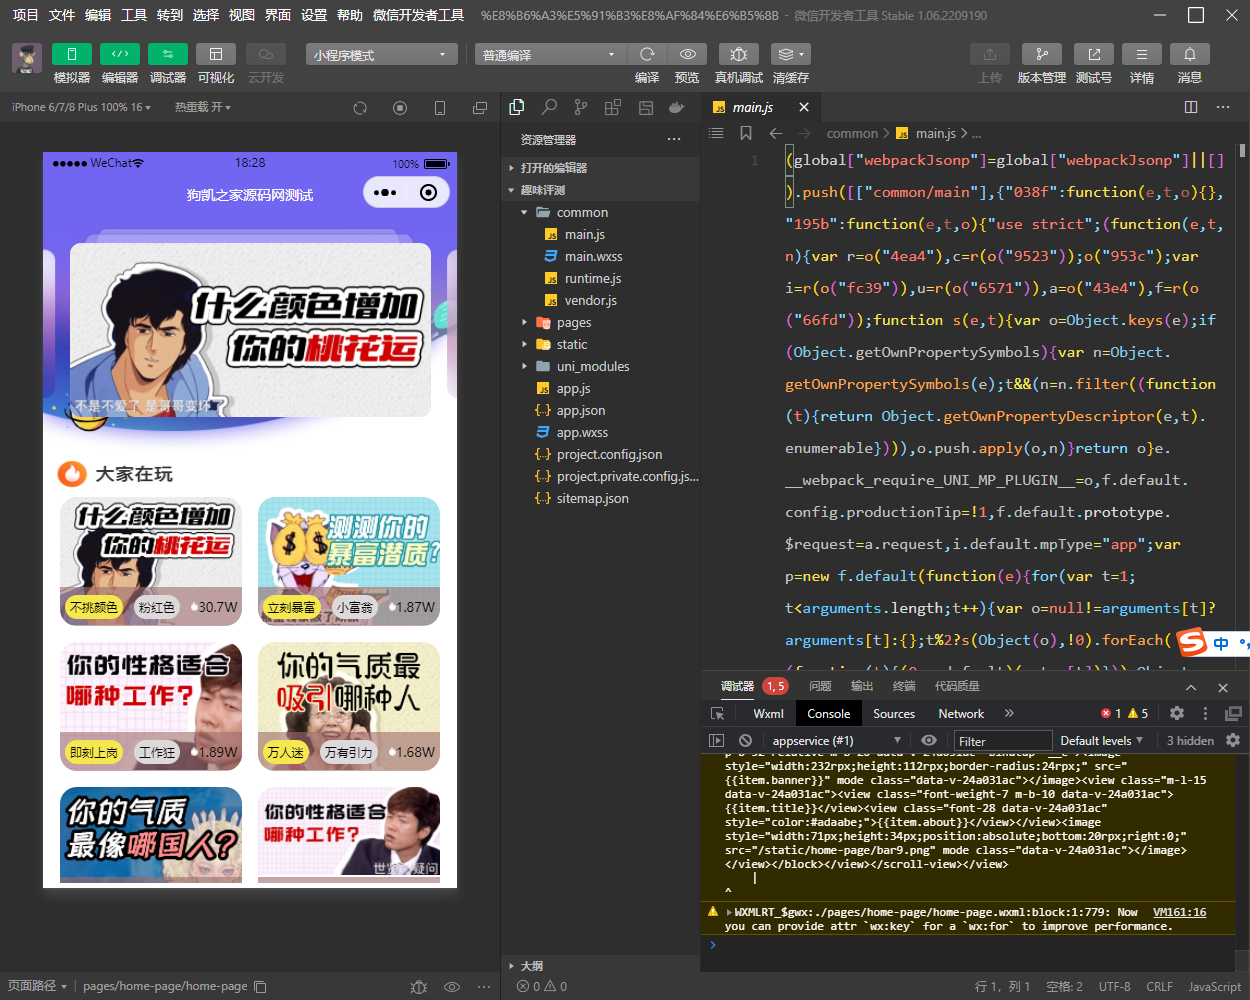Screen dimensions: 1250x1000
Task: Open the 工具 menu in the menu bar
Action: [134, 15]
